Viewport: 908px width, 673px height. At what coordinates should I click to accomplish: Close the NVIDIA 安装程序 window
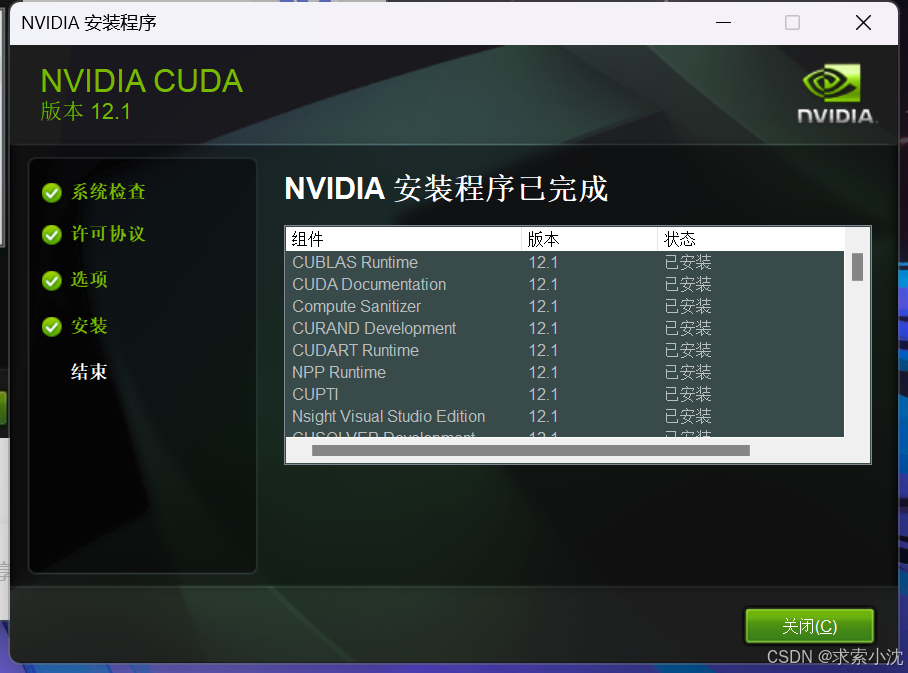point(863,23)
